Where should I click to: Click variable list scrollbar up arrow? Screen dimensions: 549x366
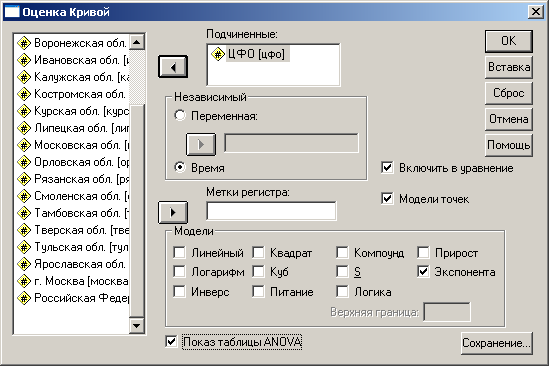tap(137, 42)
